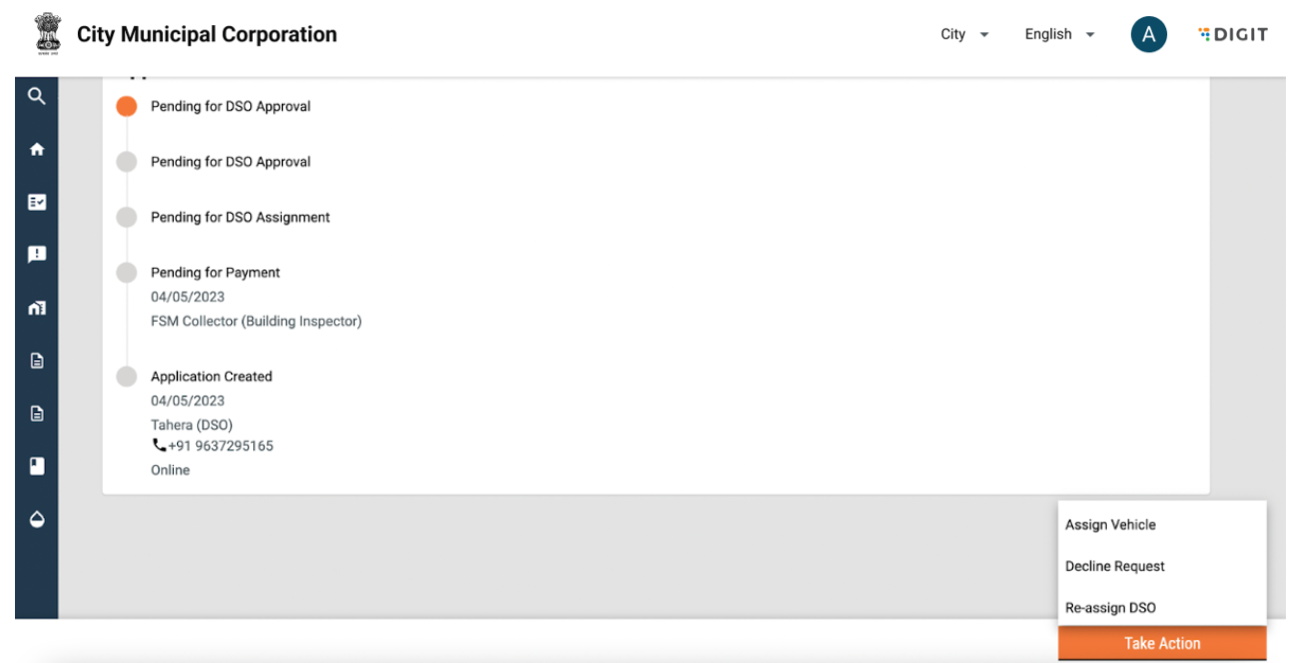
Task: Open the checklist icon in the sidebar
Action: [x=37, y=202]
